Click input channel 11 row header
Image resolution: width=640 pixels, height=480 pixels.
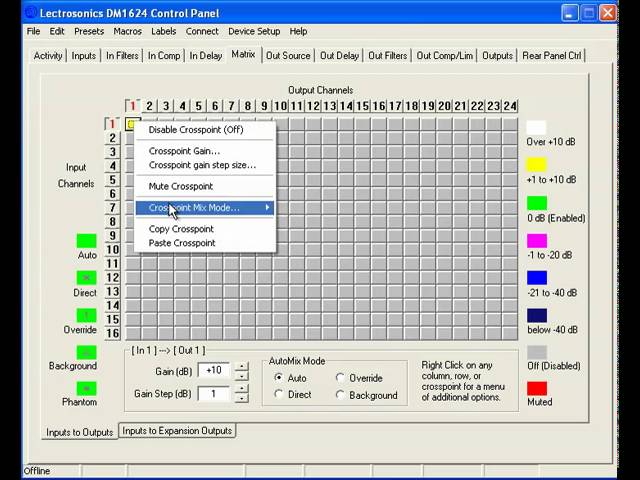click(x=112, y=264)
